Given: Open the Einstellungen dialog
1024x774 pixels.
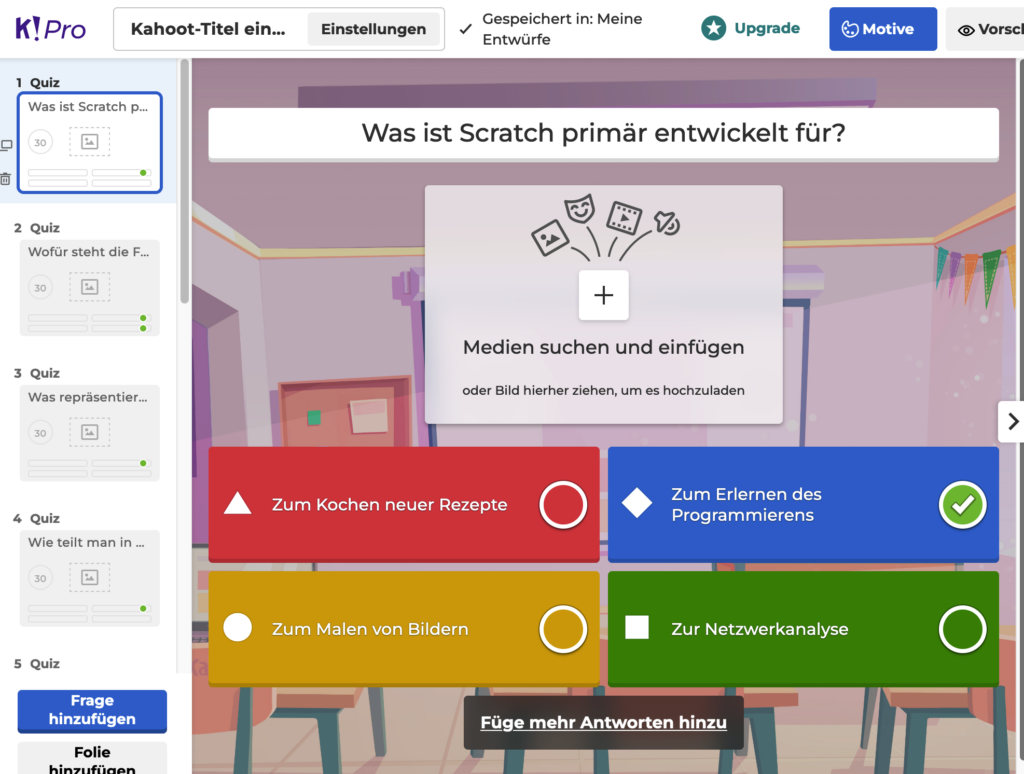Looking at the screenshot, I should pyautogui.click(x=375, y=29).
